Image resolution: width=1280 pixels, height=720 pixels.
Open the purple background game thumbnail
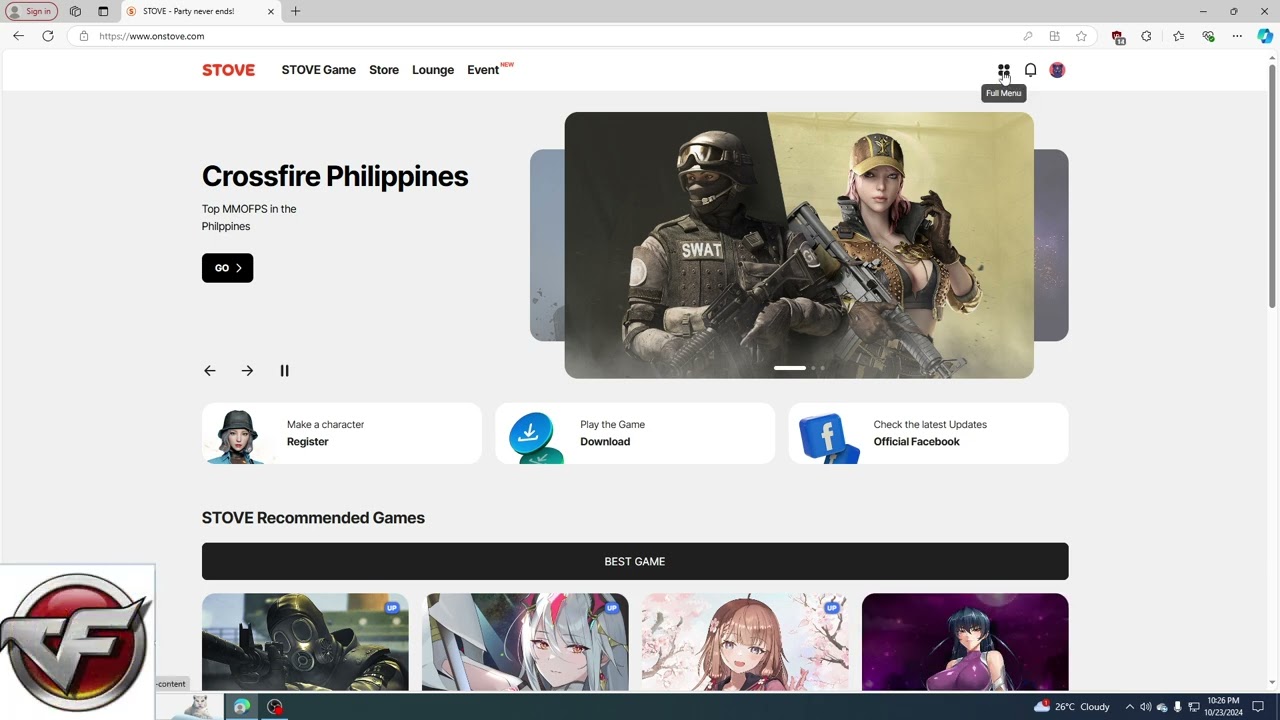[965, 641]
